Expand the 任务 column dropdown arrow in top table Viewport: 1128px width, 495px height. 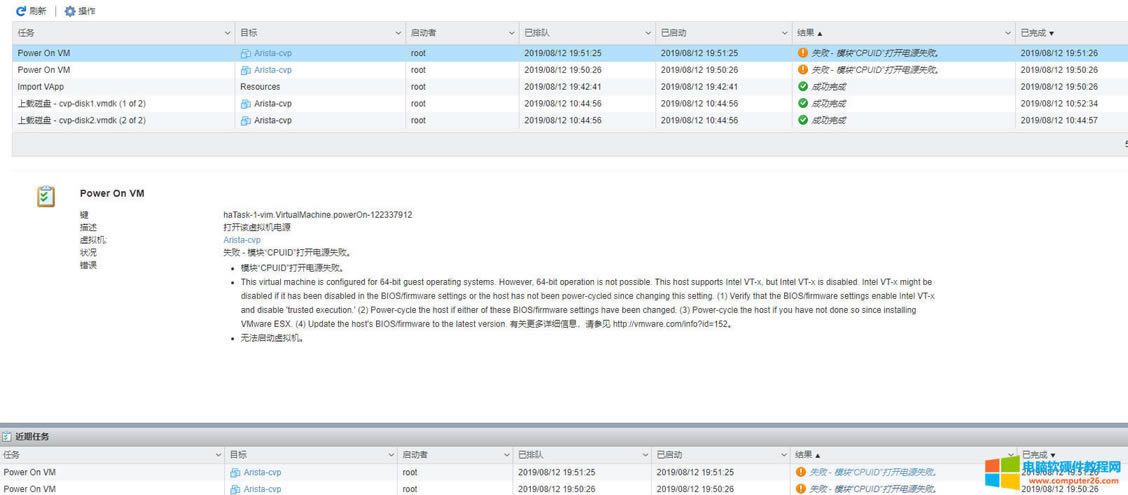227,33
